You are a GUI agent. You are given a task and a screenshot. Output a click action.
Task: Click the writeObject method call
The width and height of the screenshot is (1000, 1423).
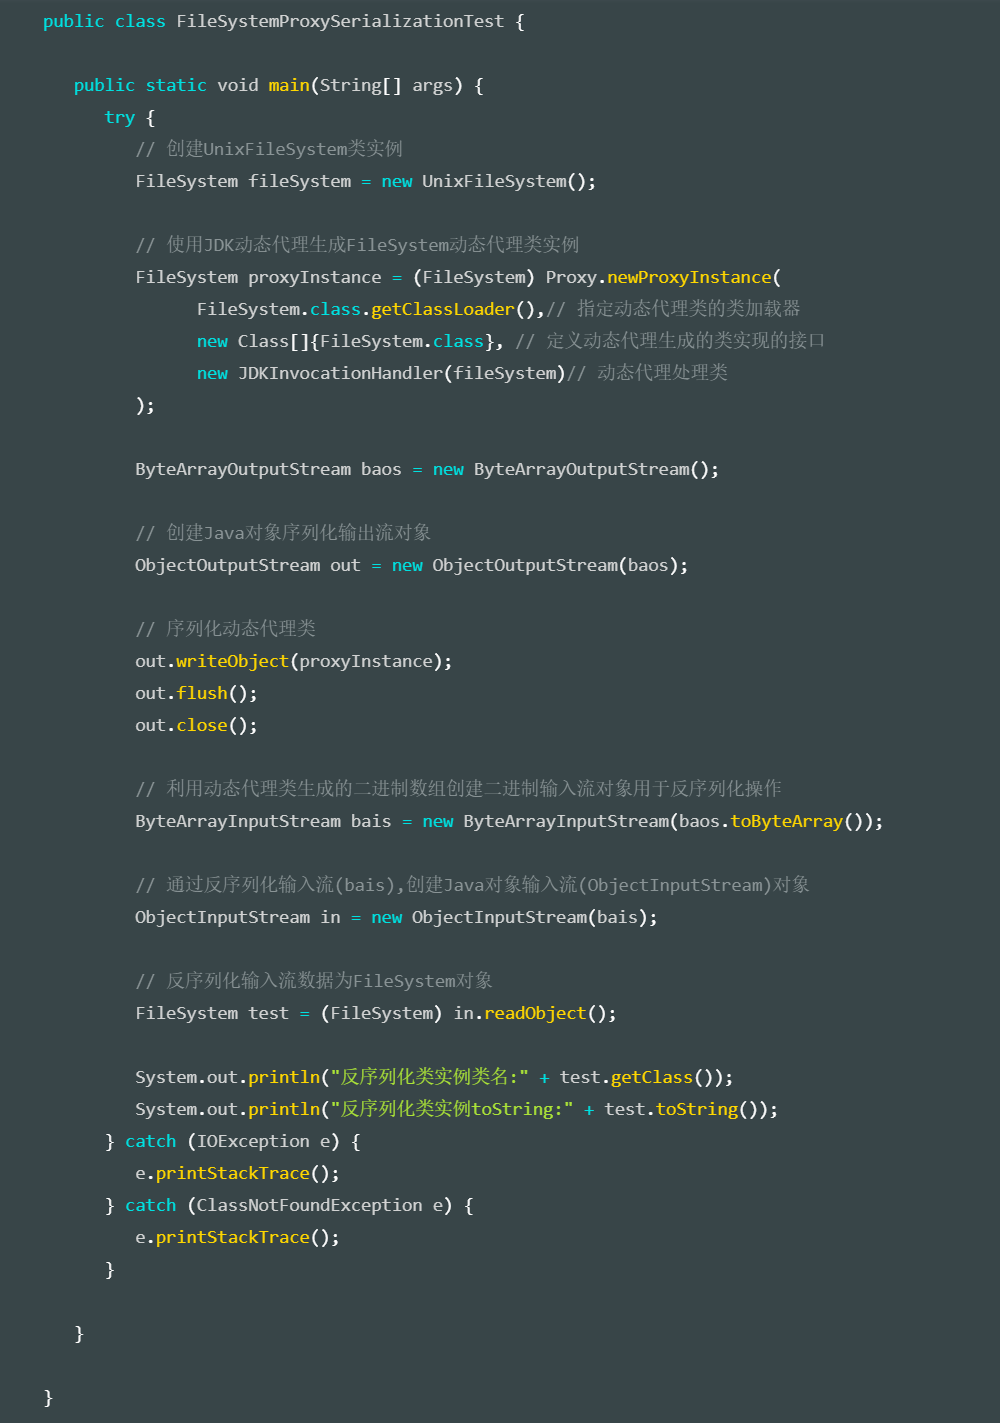click(x=232, y=661)
